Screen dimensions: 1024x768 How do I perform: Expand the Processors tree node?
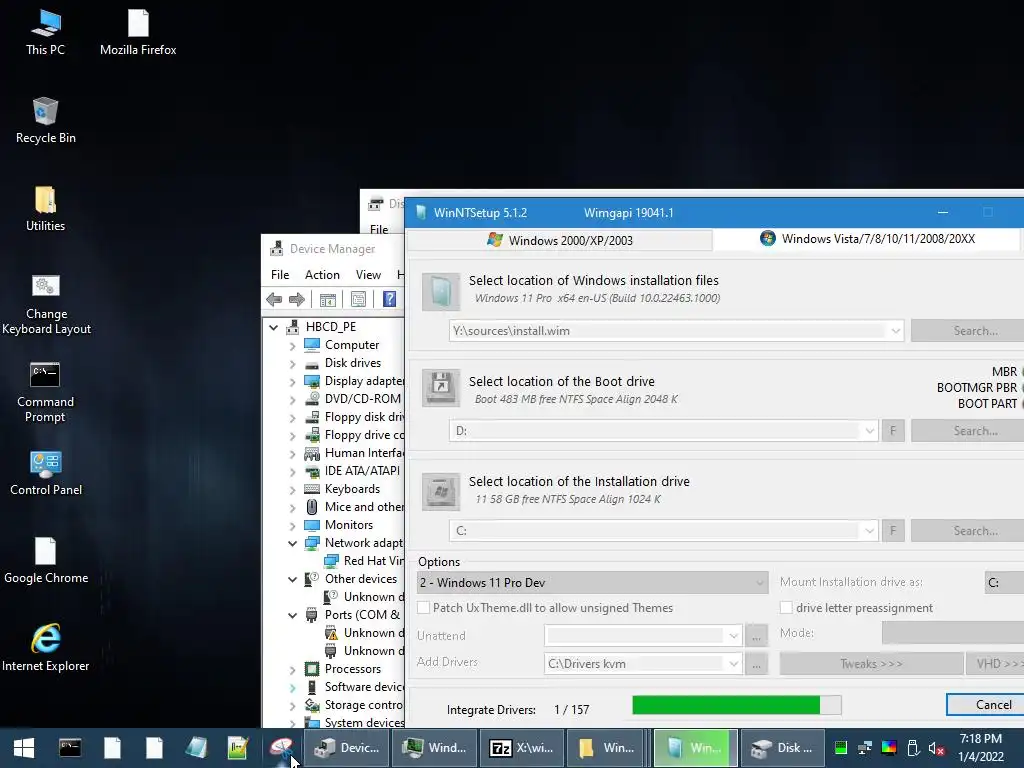coord(293,669)
